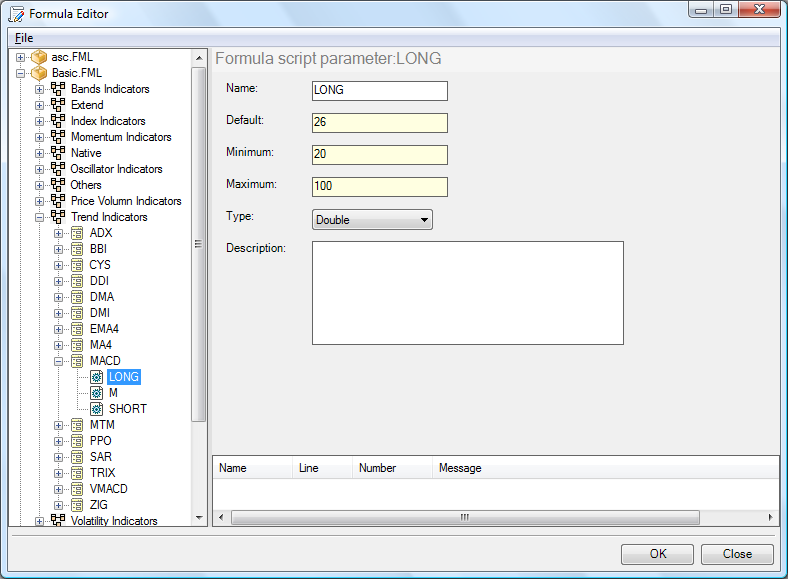Image resolution: width=788 pixels, height=579 pixels.
Task: Click the BBI formula icon
Action: tap(77, 249)
